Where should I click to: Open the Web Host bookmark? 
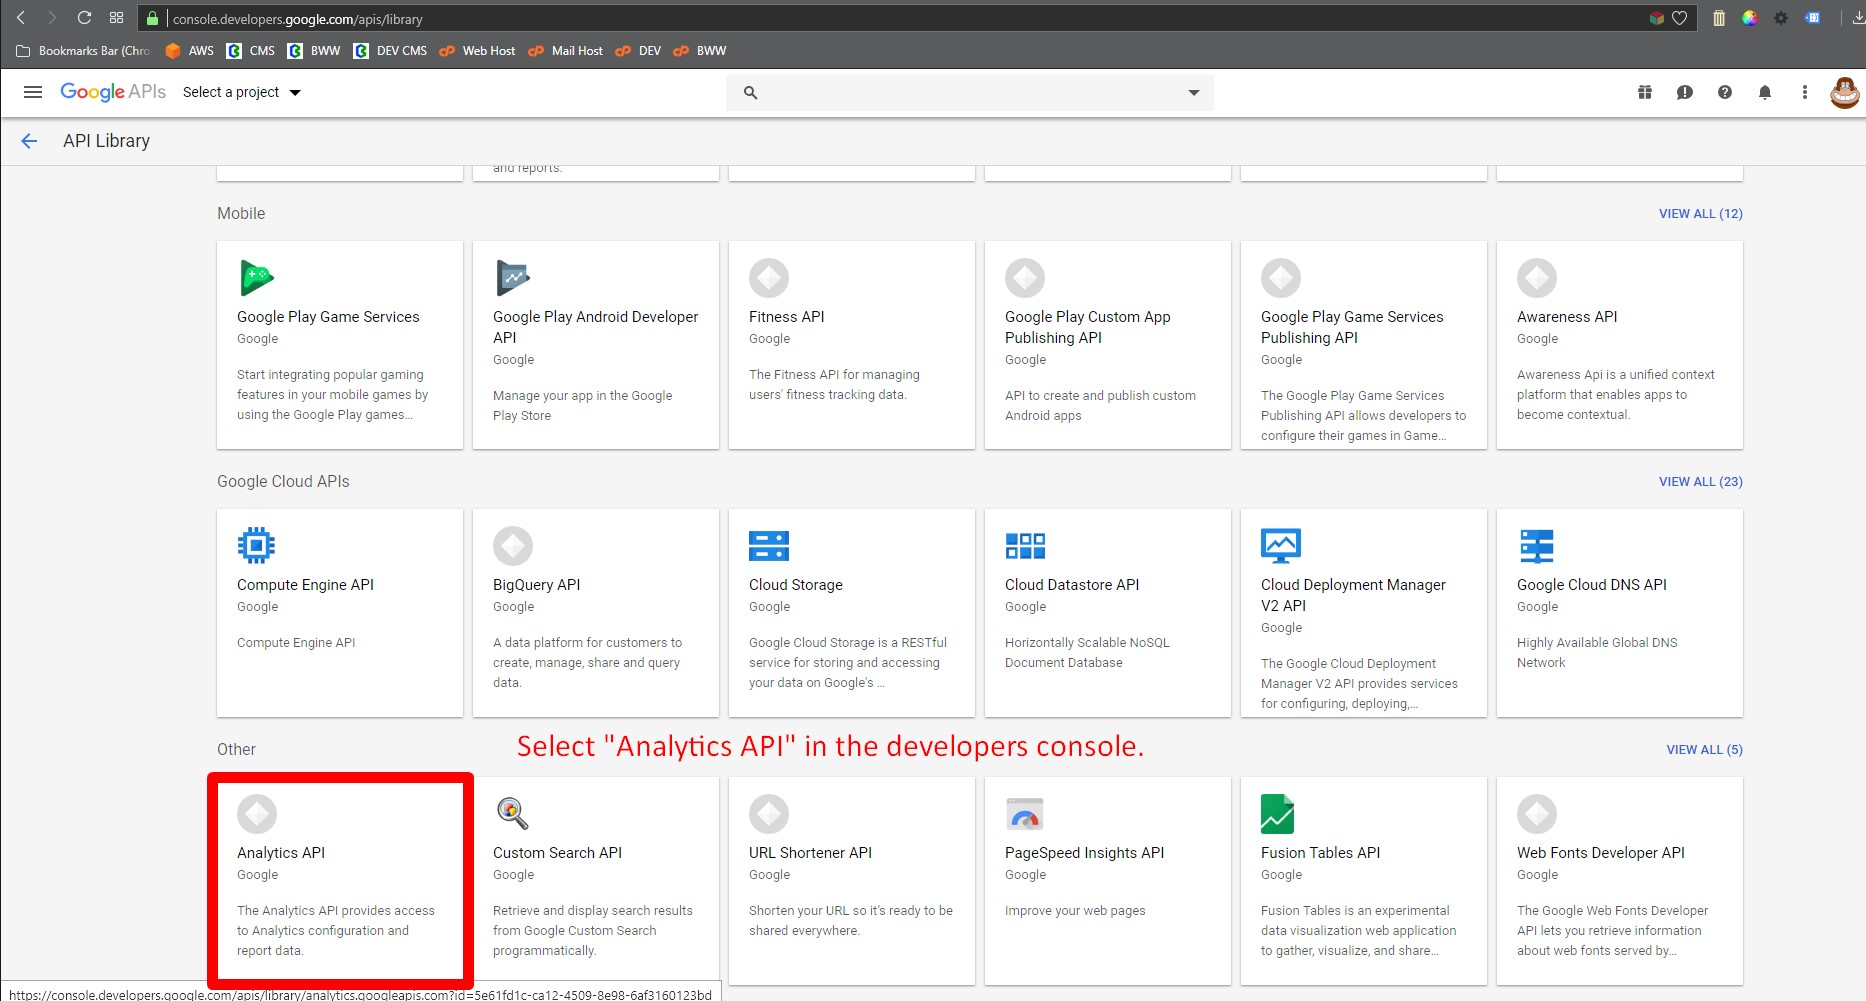(x=478, y=51)
